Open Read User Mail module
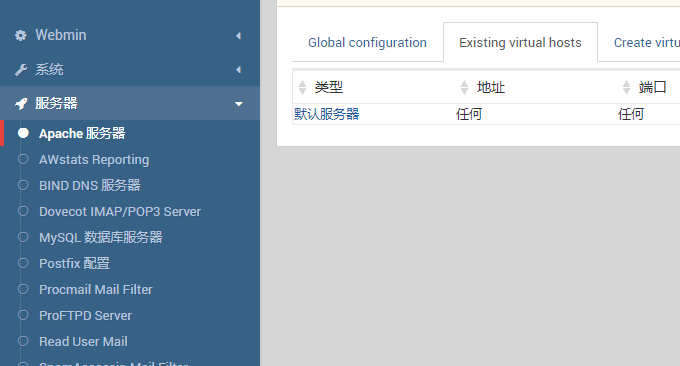The image size is (680, 366). (83, 342)
